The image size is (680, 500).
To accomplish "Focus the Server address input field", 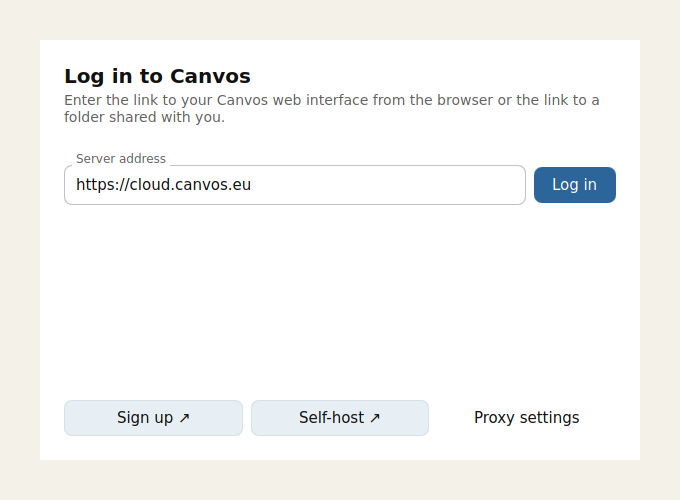I will [x=295, y=185].
